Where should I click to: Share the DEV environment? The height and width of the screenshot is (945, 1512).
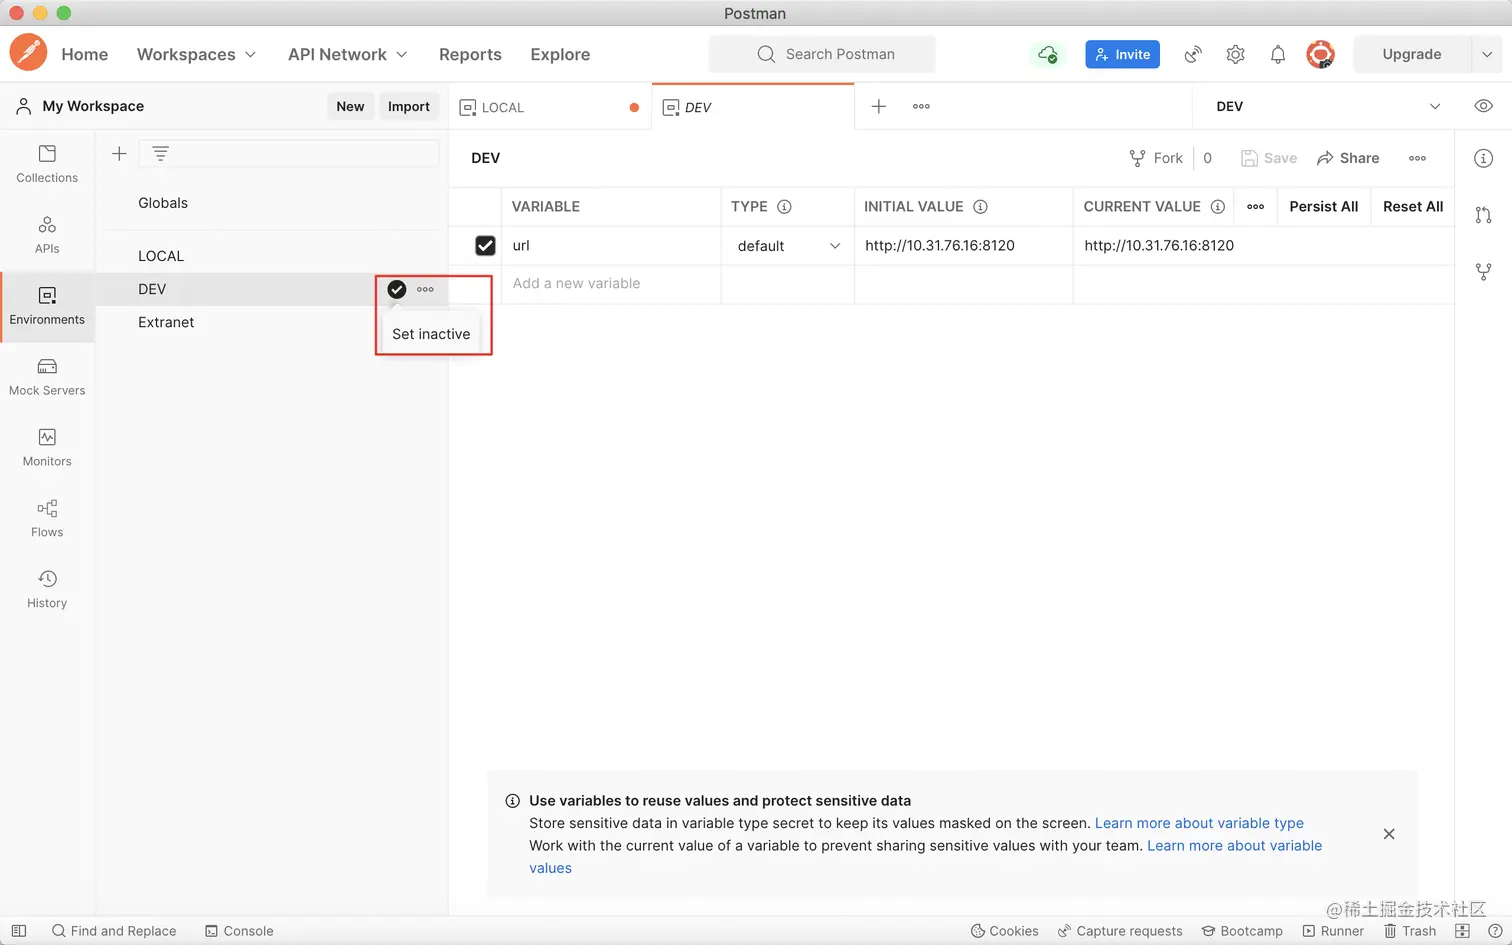click(x=1348, y=158)
